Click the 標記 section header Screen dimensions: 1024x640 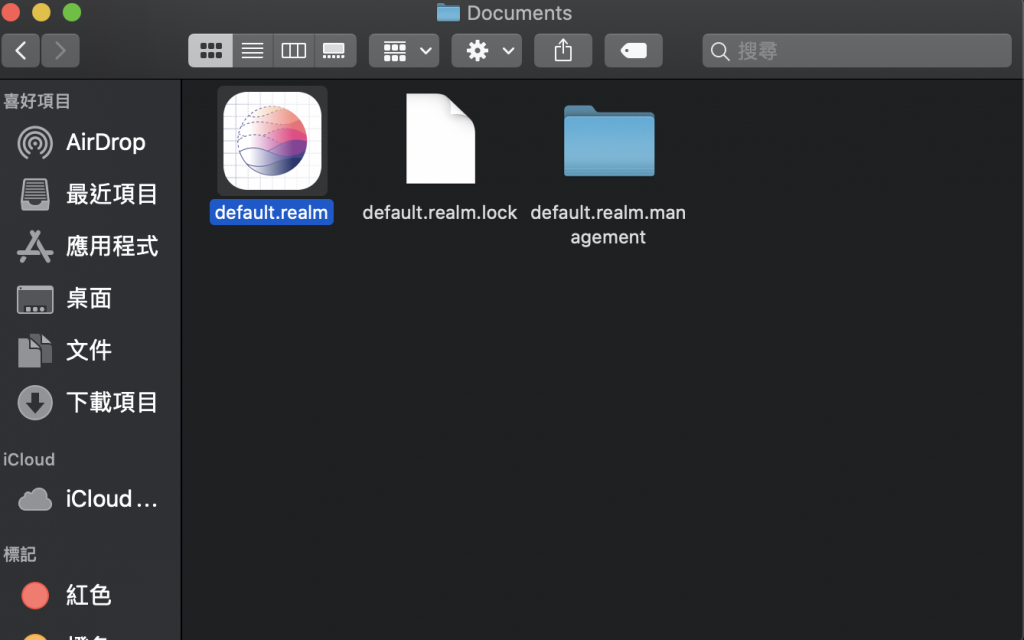(20, 554)
